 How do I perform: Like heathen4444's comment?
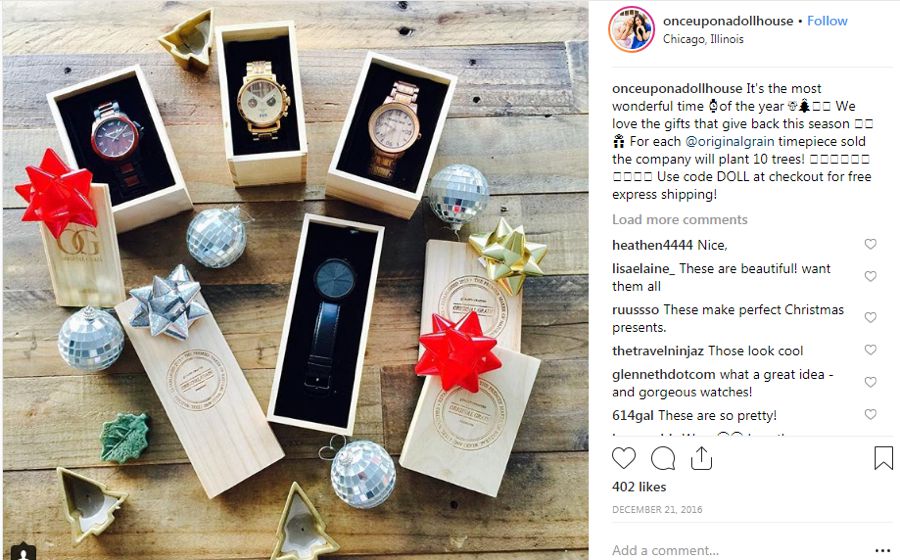(x=870, y=244)
